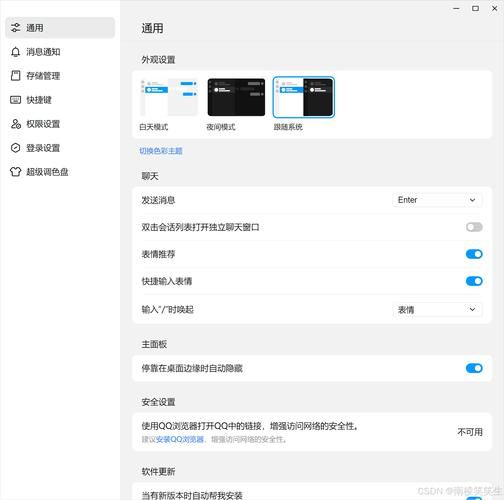Open the 输入"/"时唤起 表情 dropdown
Image resolution: width=504 pixels, height=500 pixels.
tap(437, 310)
